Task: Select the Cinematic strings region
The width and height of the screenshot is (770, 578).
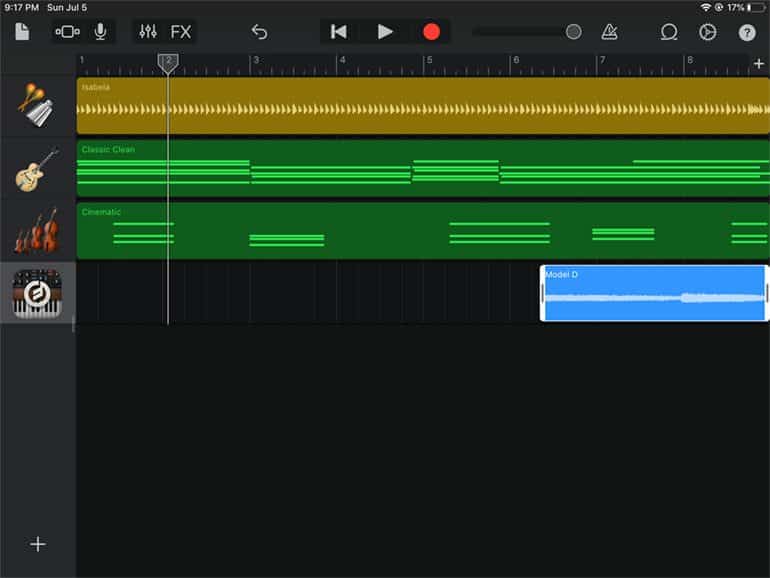Action: pyautogui.click(x=423, y=231)
